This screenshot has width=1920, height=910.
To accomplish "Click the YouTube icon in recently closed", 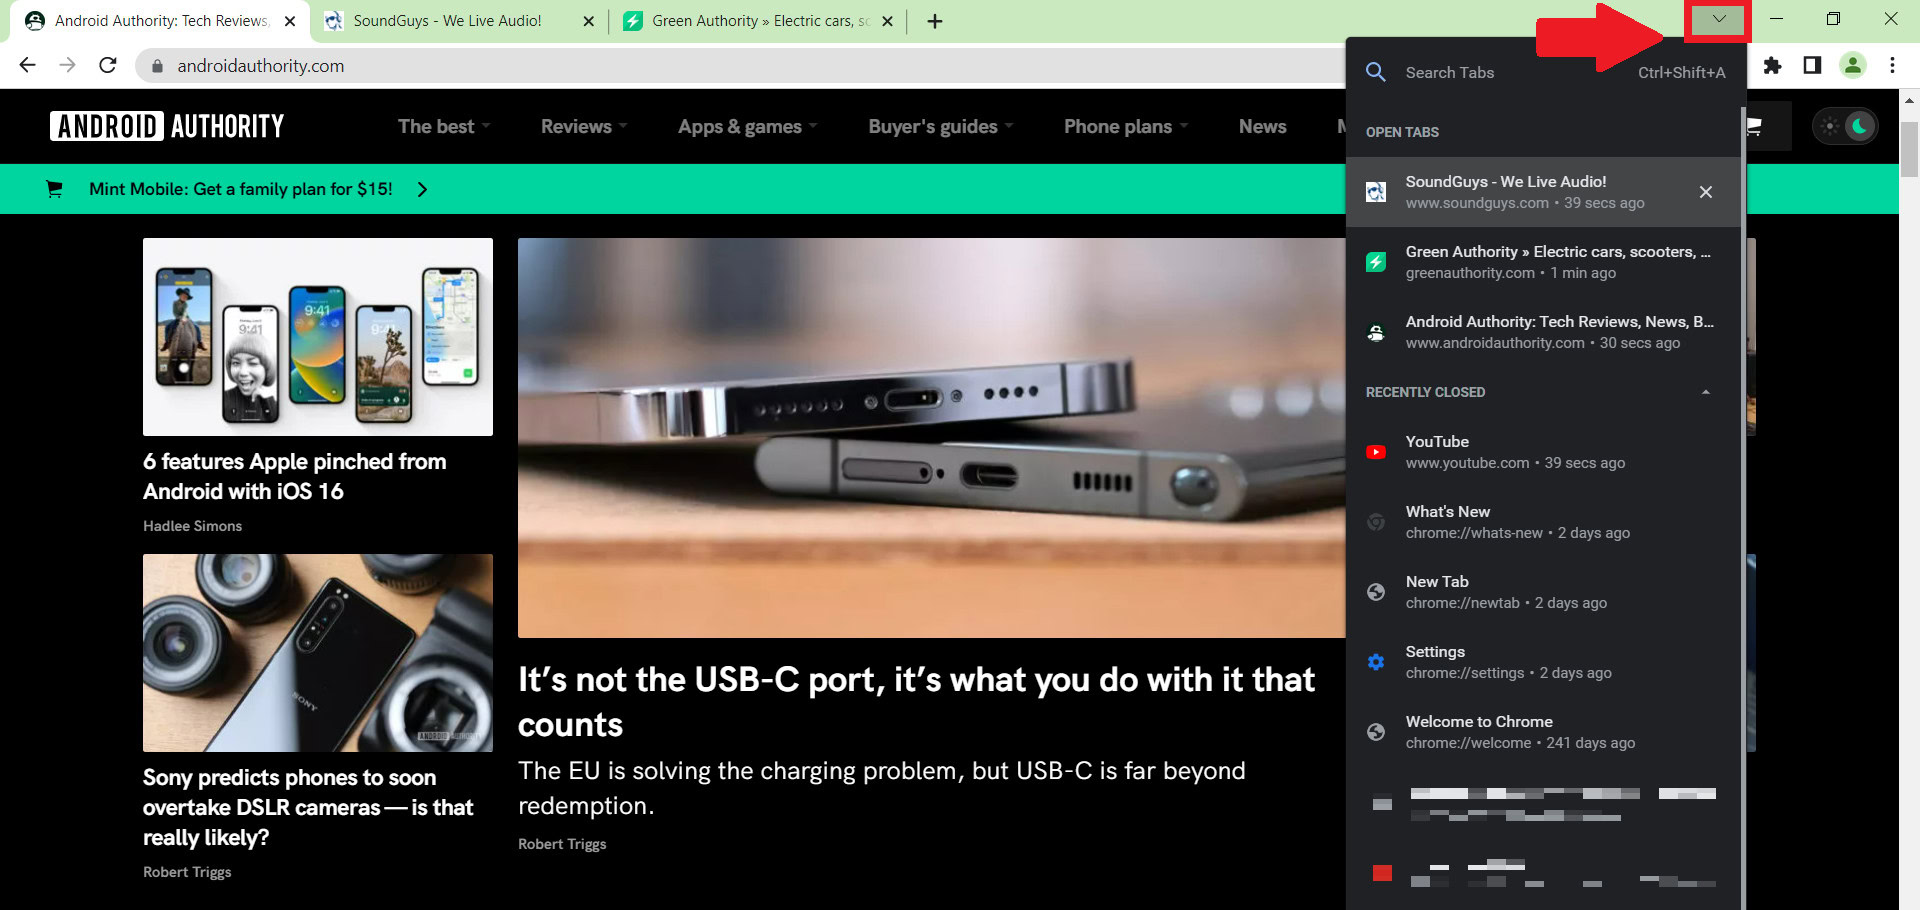I will (1376, 452).
